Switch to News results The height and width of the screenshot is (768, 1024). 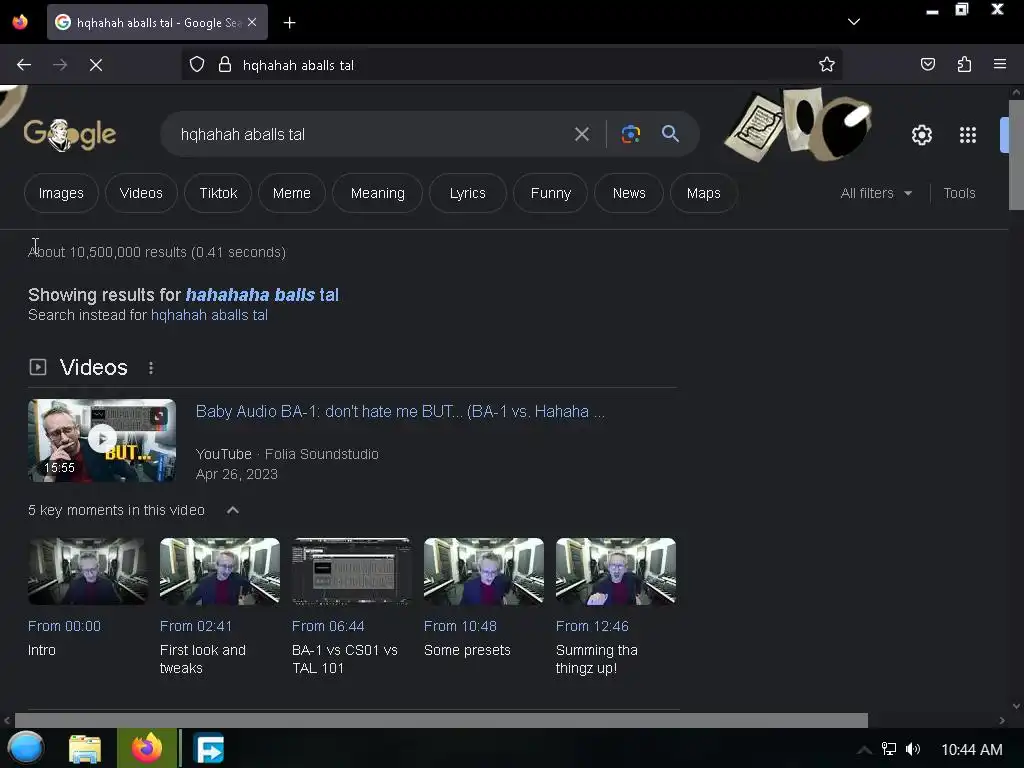point(629,193)
